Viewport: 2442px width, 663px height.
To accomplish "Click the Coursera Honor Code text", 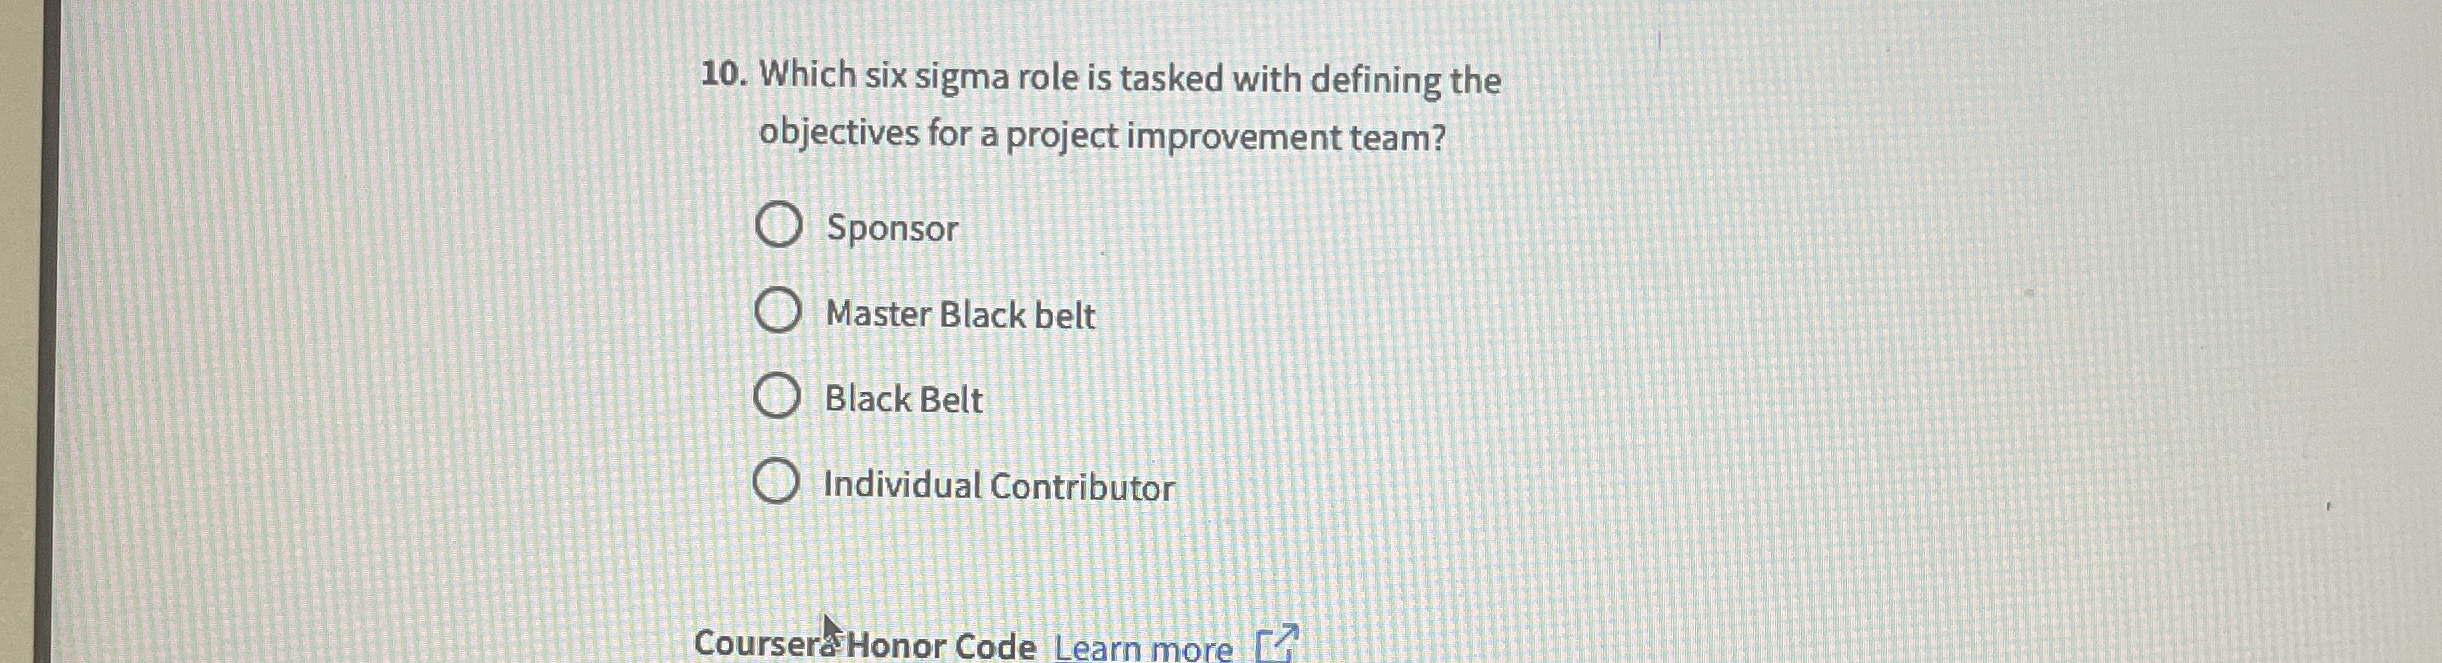I will (x=866, y=645).
